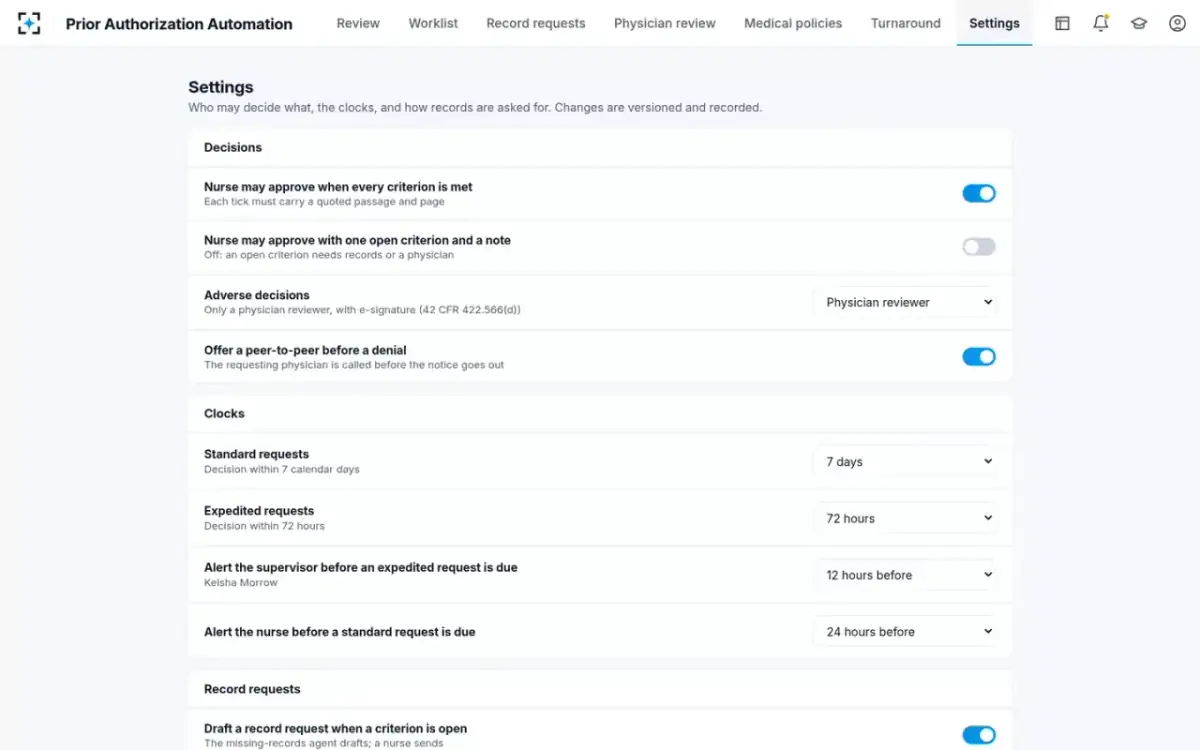Screen dimensions: 1200x750
Task: Click the 'Standard requests' setting label
Action: click(256, 454)
